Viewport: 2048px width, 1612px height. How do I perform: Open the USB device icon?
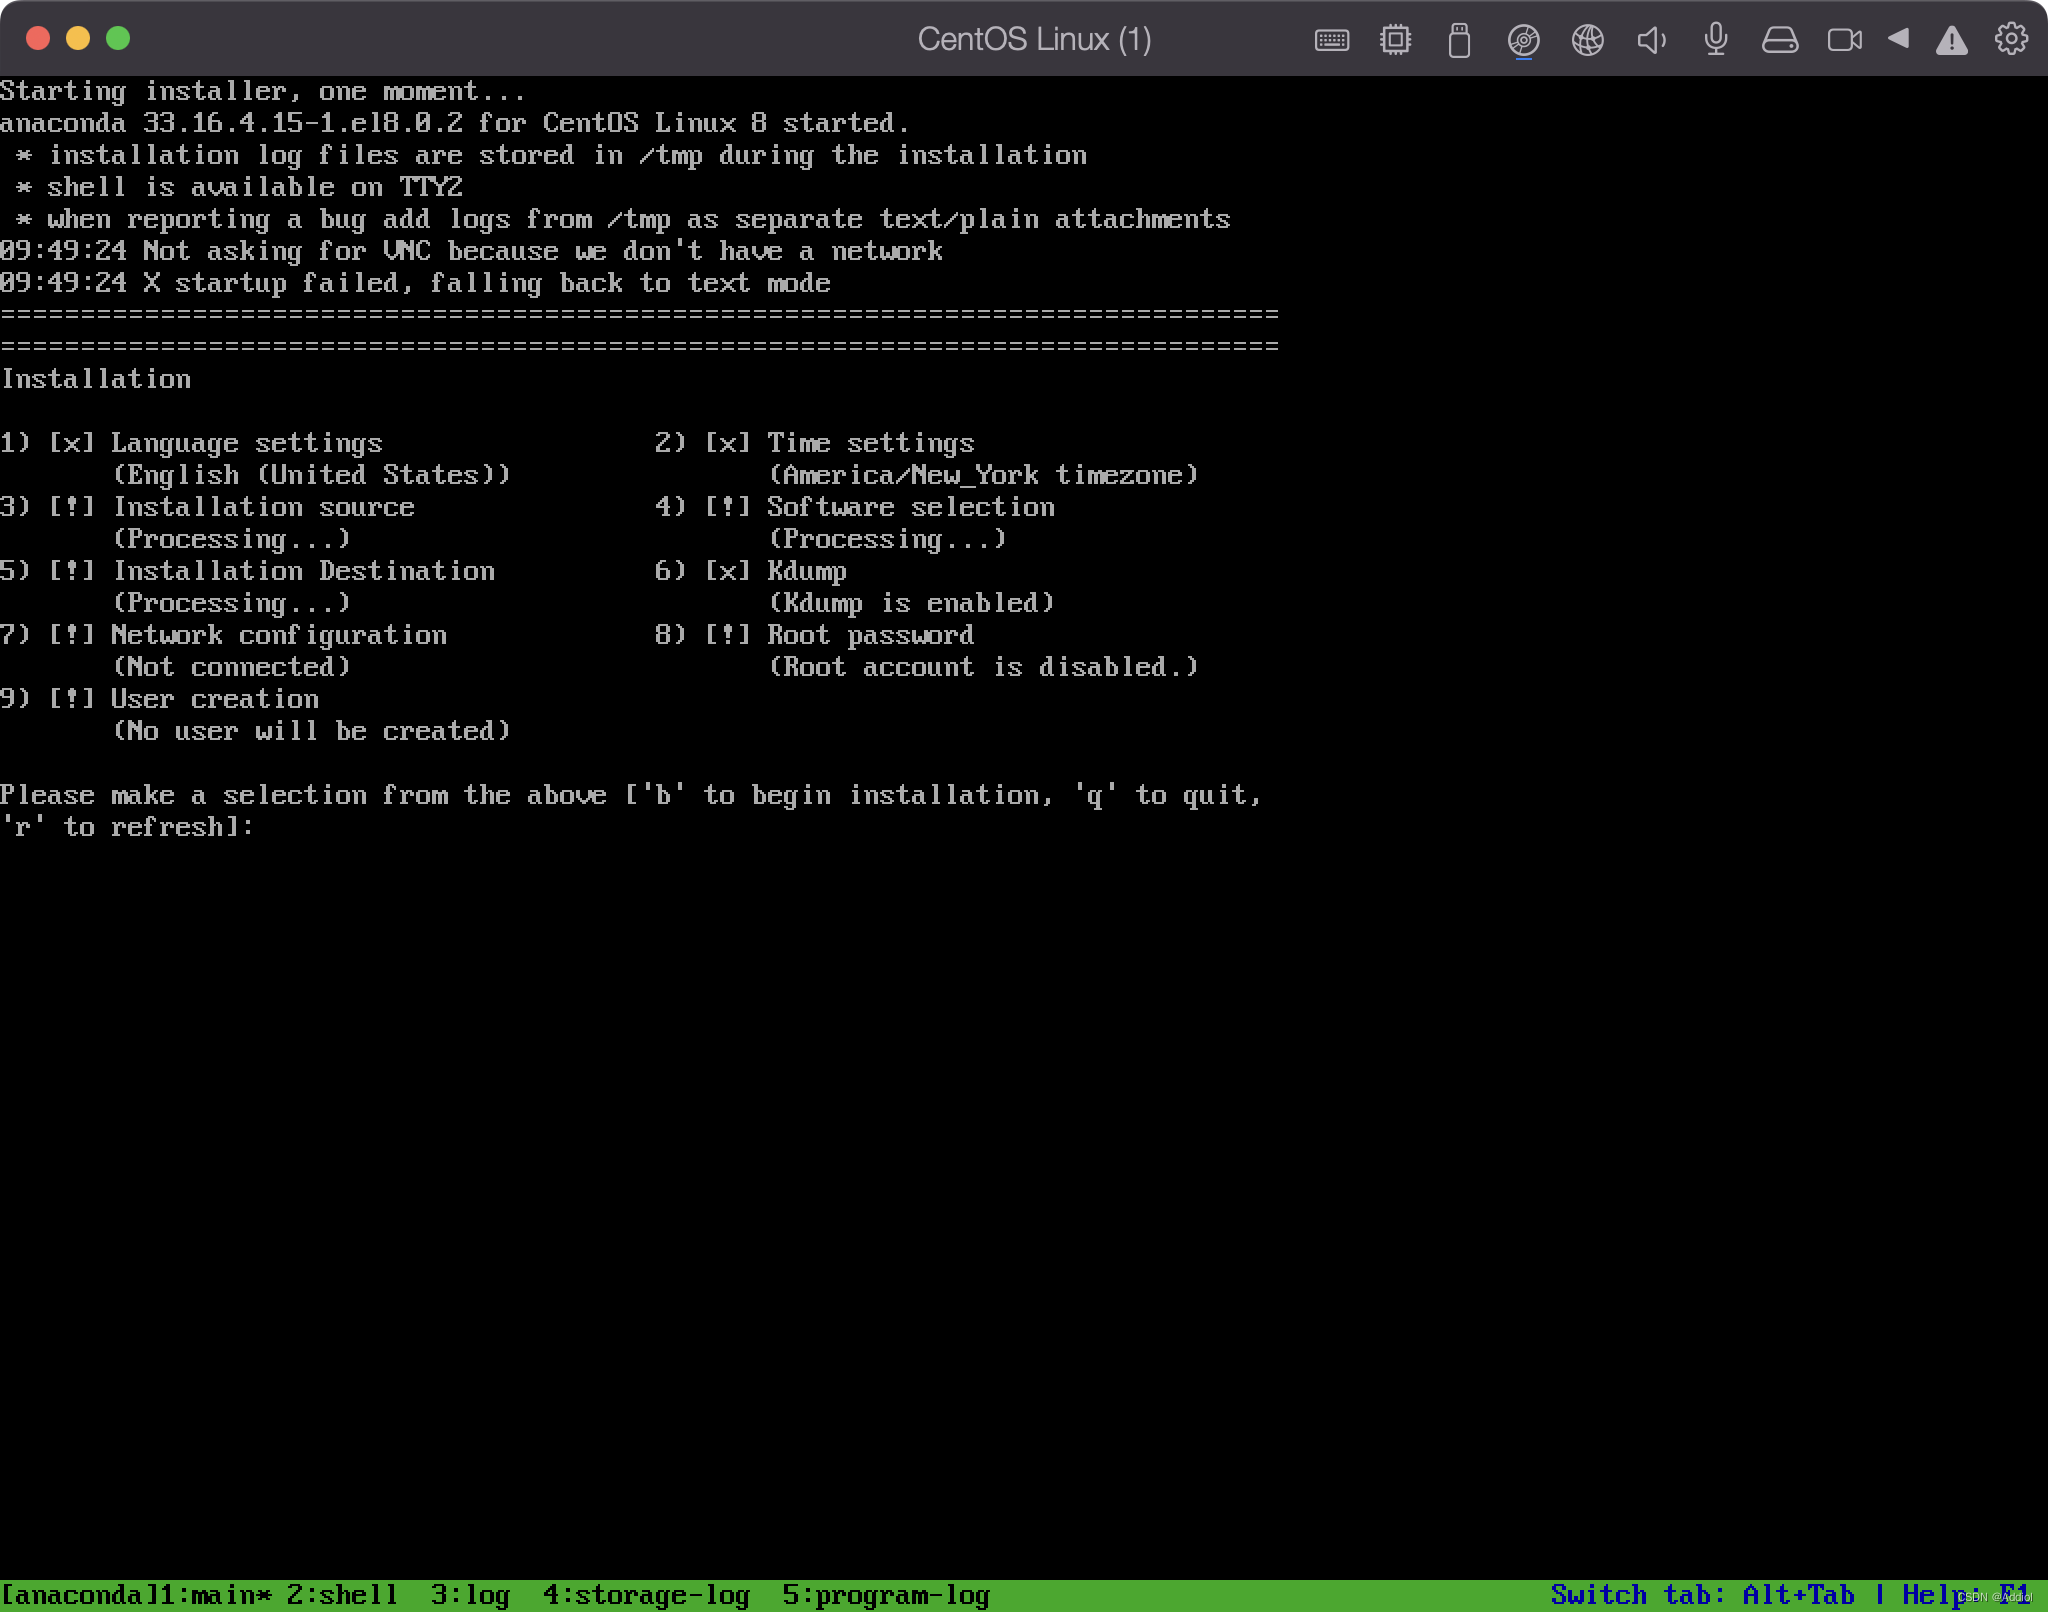(x=1459, y=40)
